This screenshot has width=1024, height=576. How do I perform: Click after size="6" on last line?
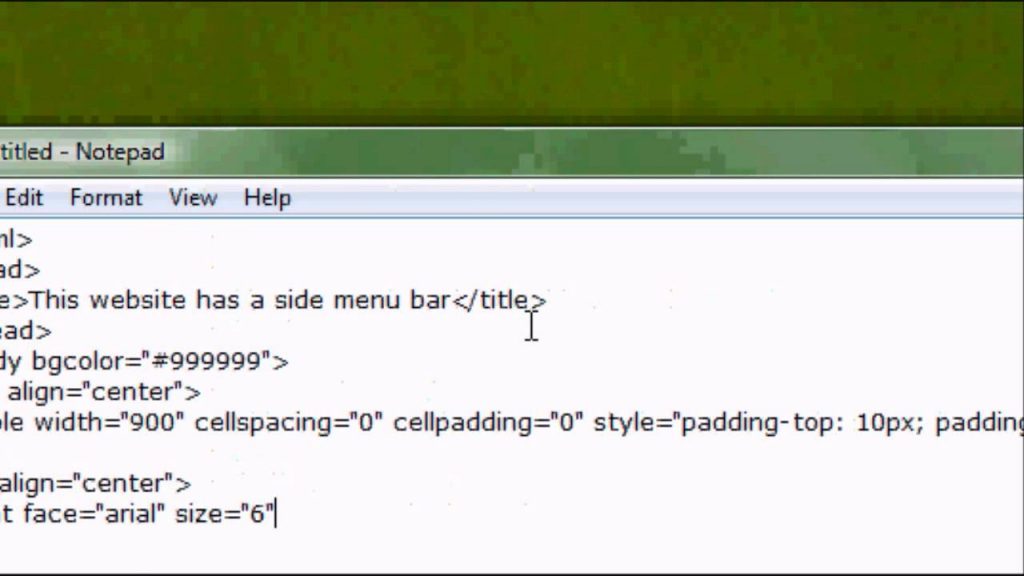coord(280,514)
